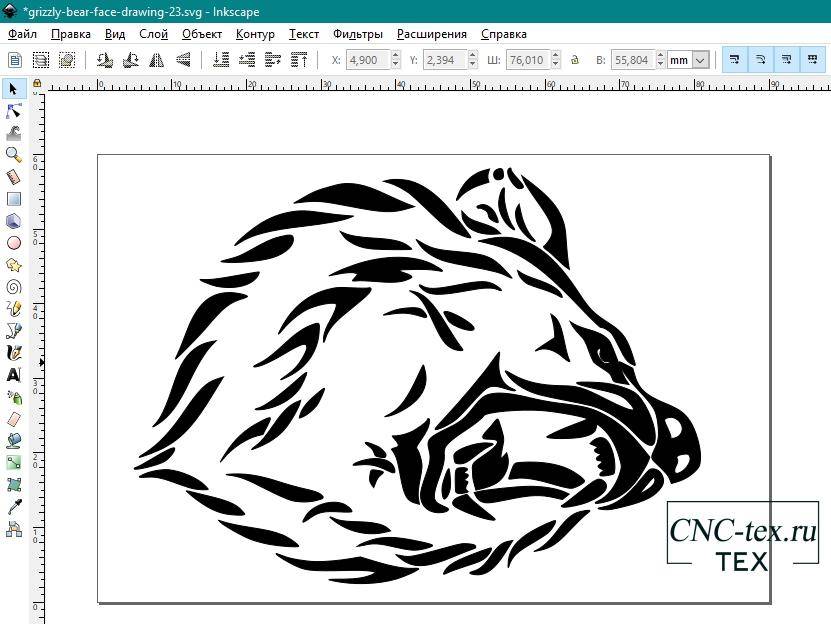Screen dimensions: 831x624
Task: Choose the Ellipse circle tool
Action: click(x=14, y=242)
